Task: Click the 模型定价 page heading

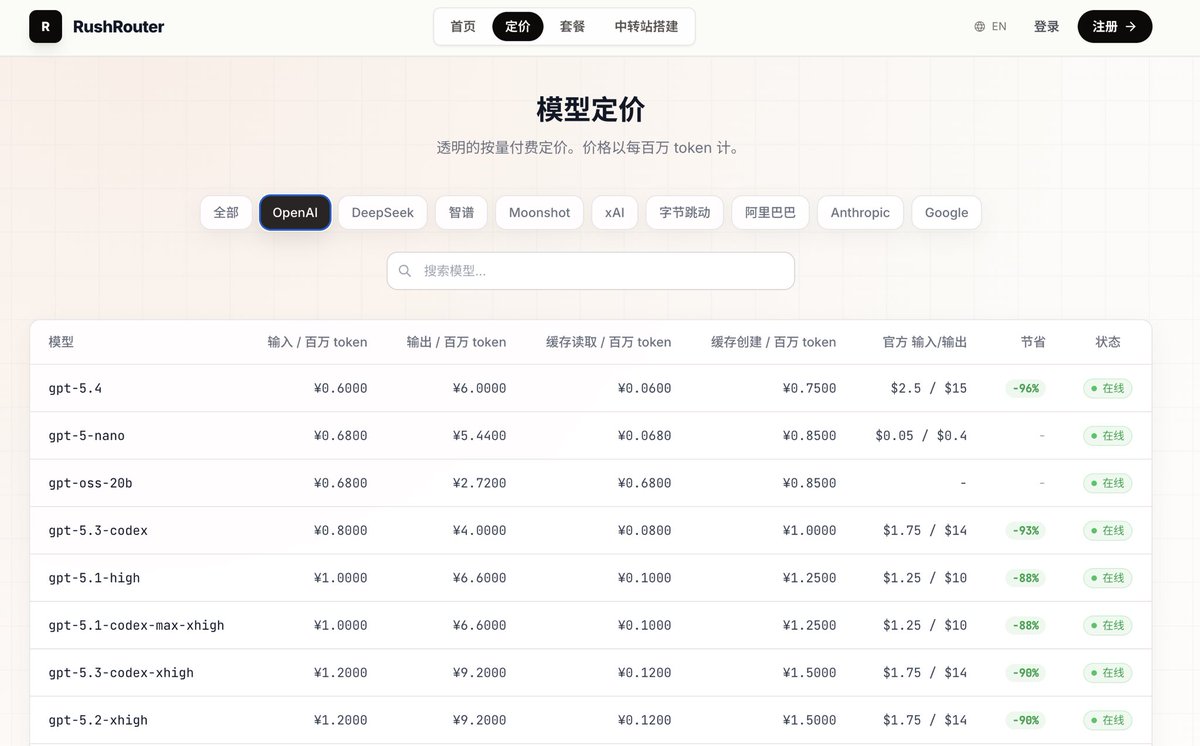Action: click(x=591, y=108)
